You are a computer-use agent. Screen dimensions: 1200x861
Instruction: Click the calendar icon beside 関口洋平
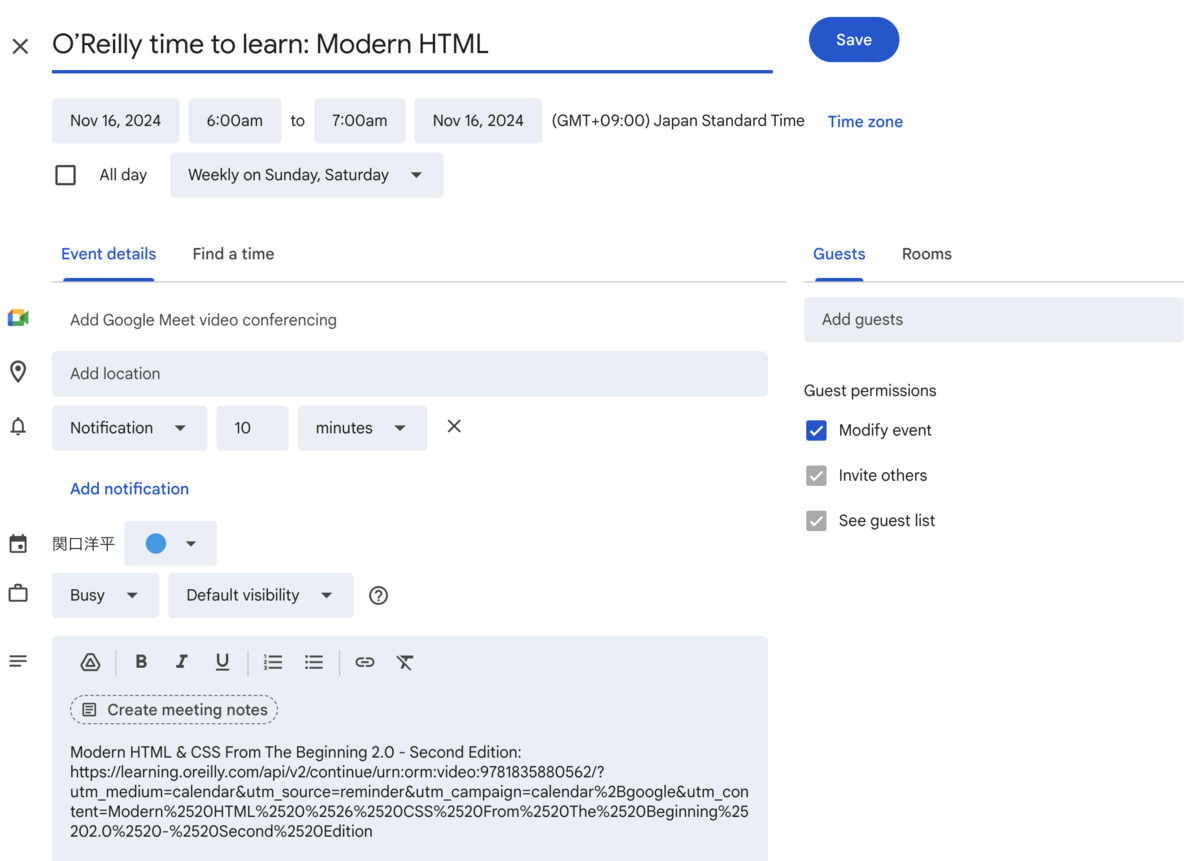18,544
